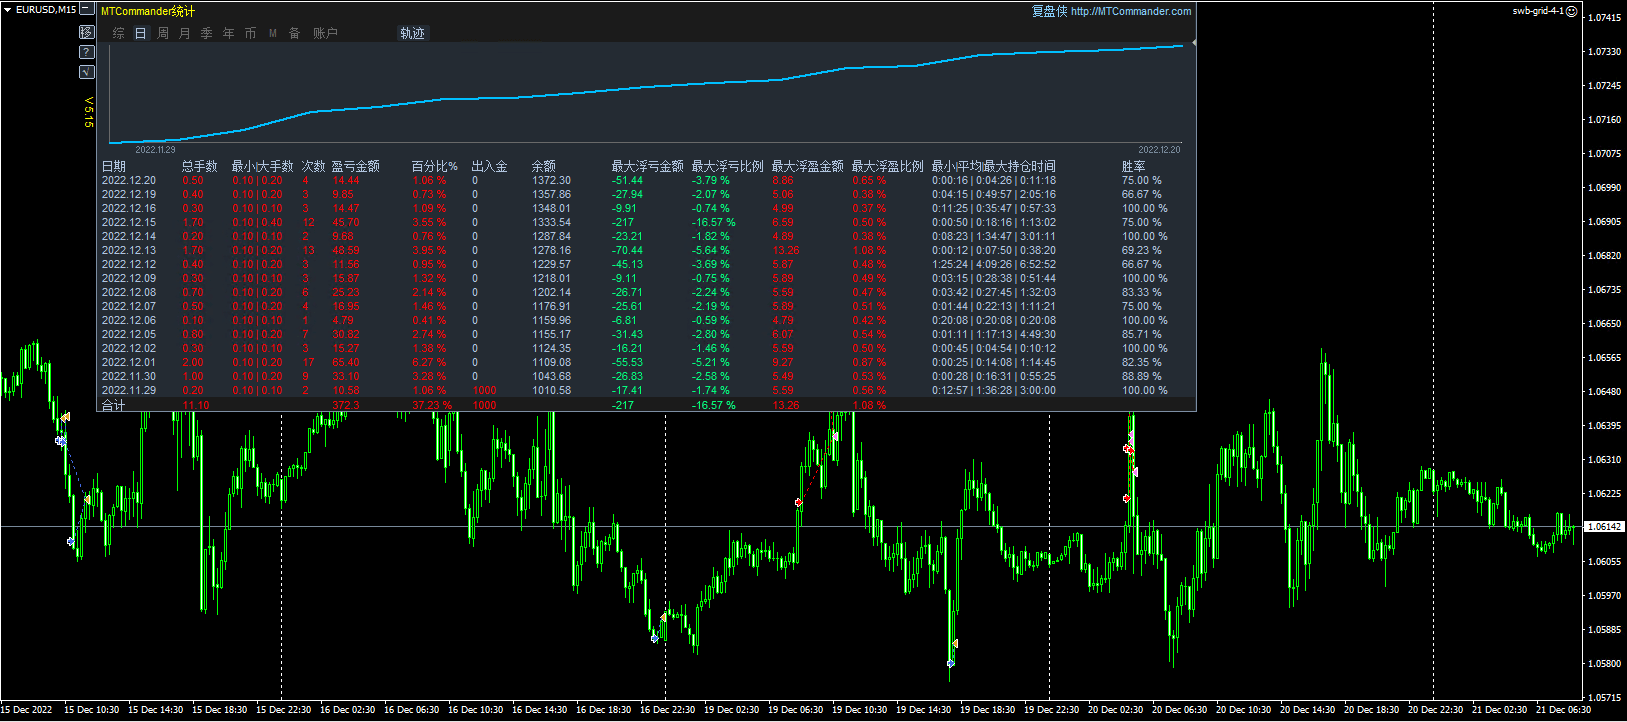Click the M monthly stats icon tab

click(x=272, y=33)
